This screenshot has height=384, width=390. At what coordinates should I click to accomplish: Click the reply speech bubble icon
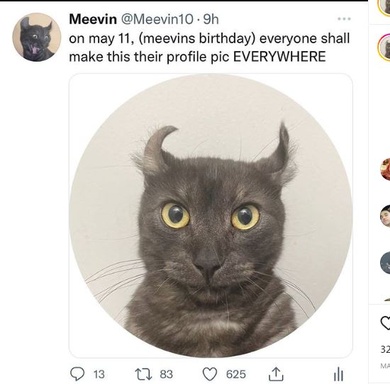pyautogui.click(x=77, y=374)
